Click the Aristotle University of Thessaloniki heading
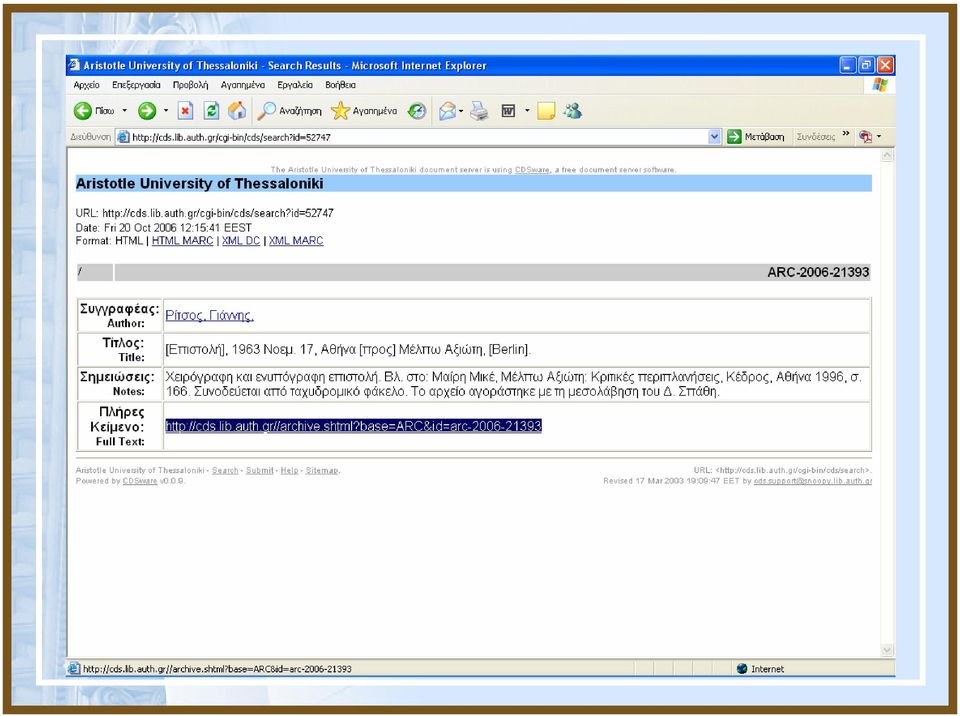960x716 pixels. (x=200, y=183)
